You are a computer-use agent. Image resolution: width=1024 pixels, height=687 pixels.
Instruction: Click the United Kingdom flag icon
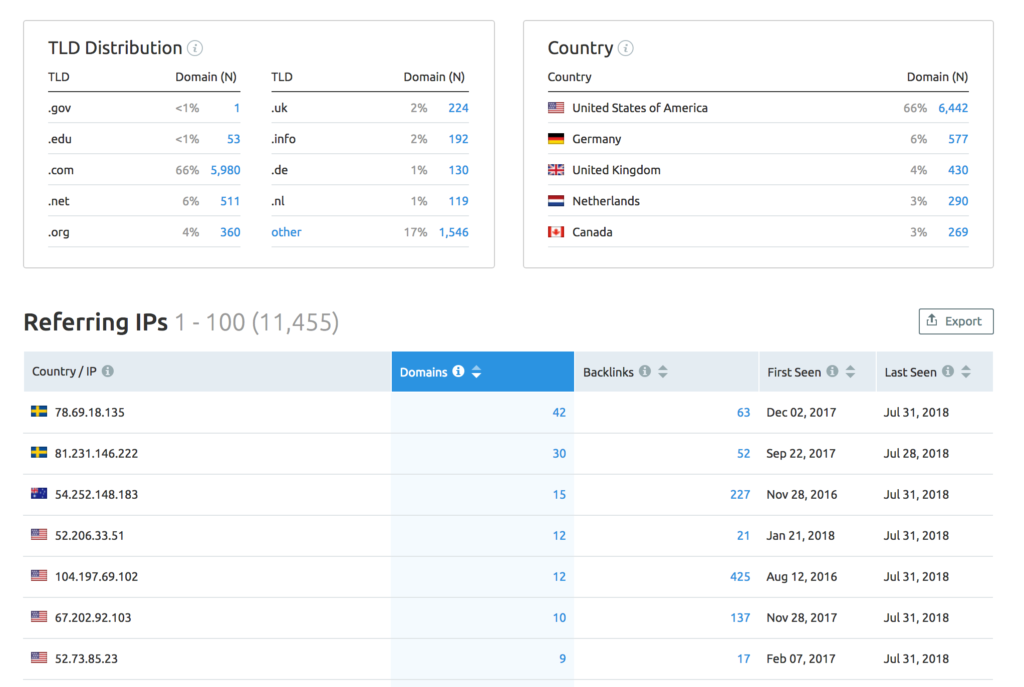click(556, 170)
